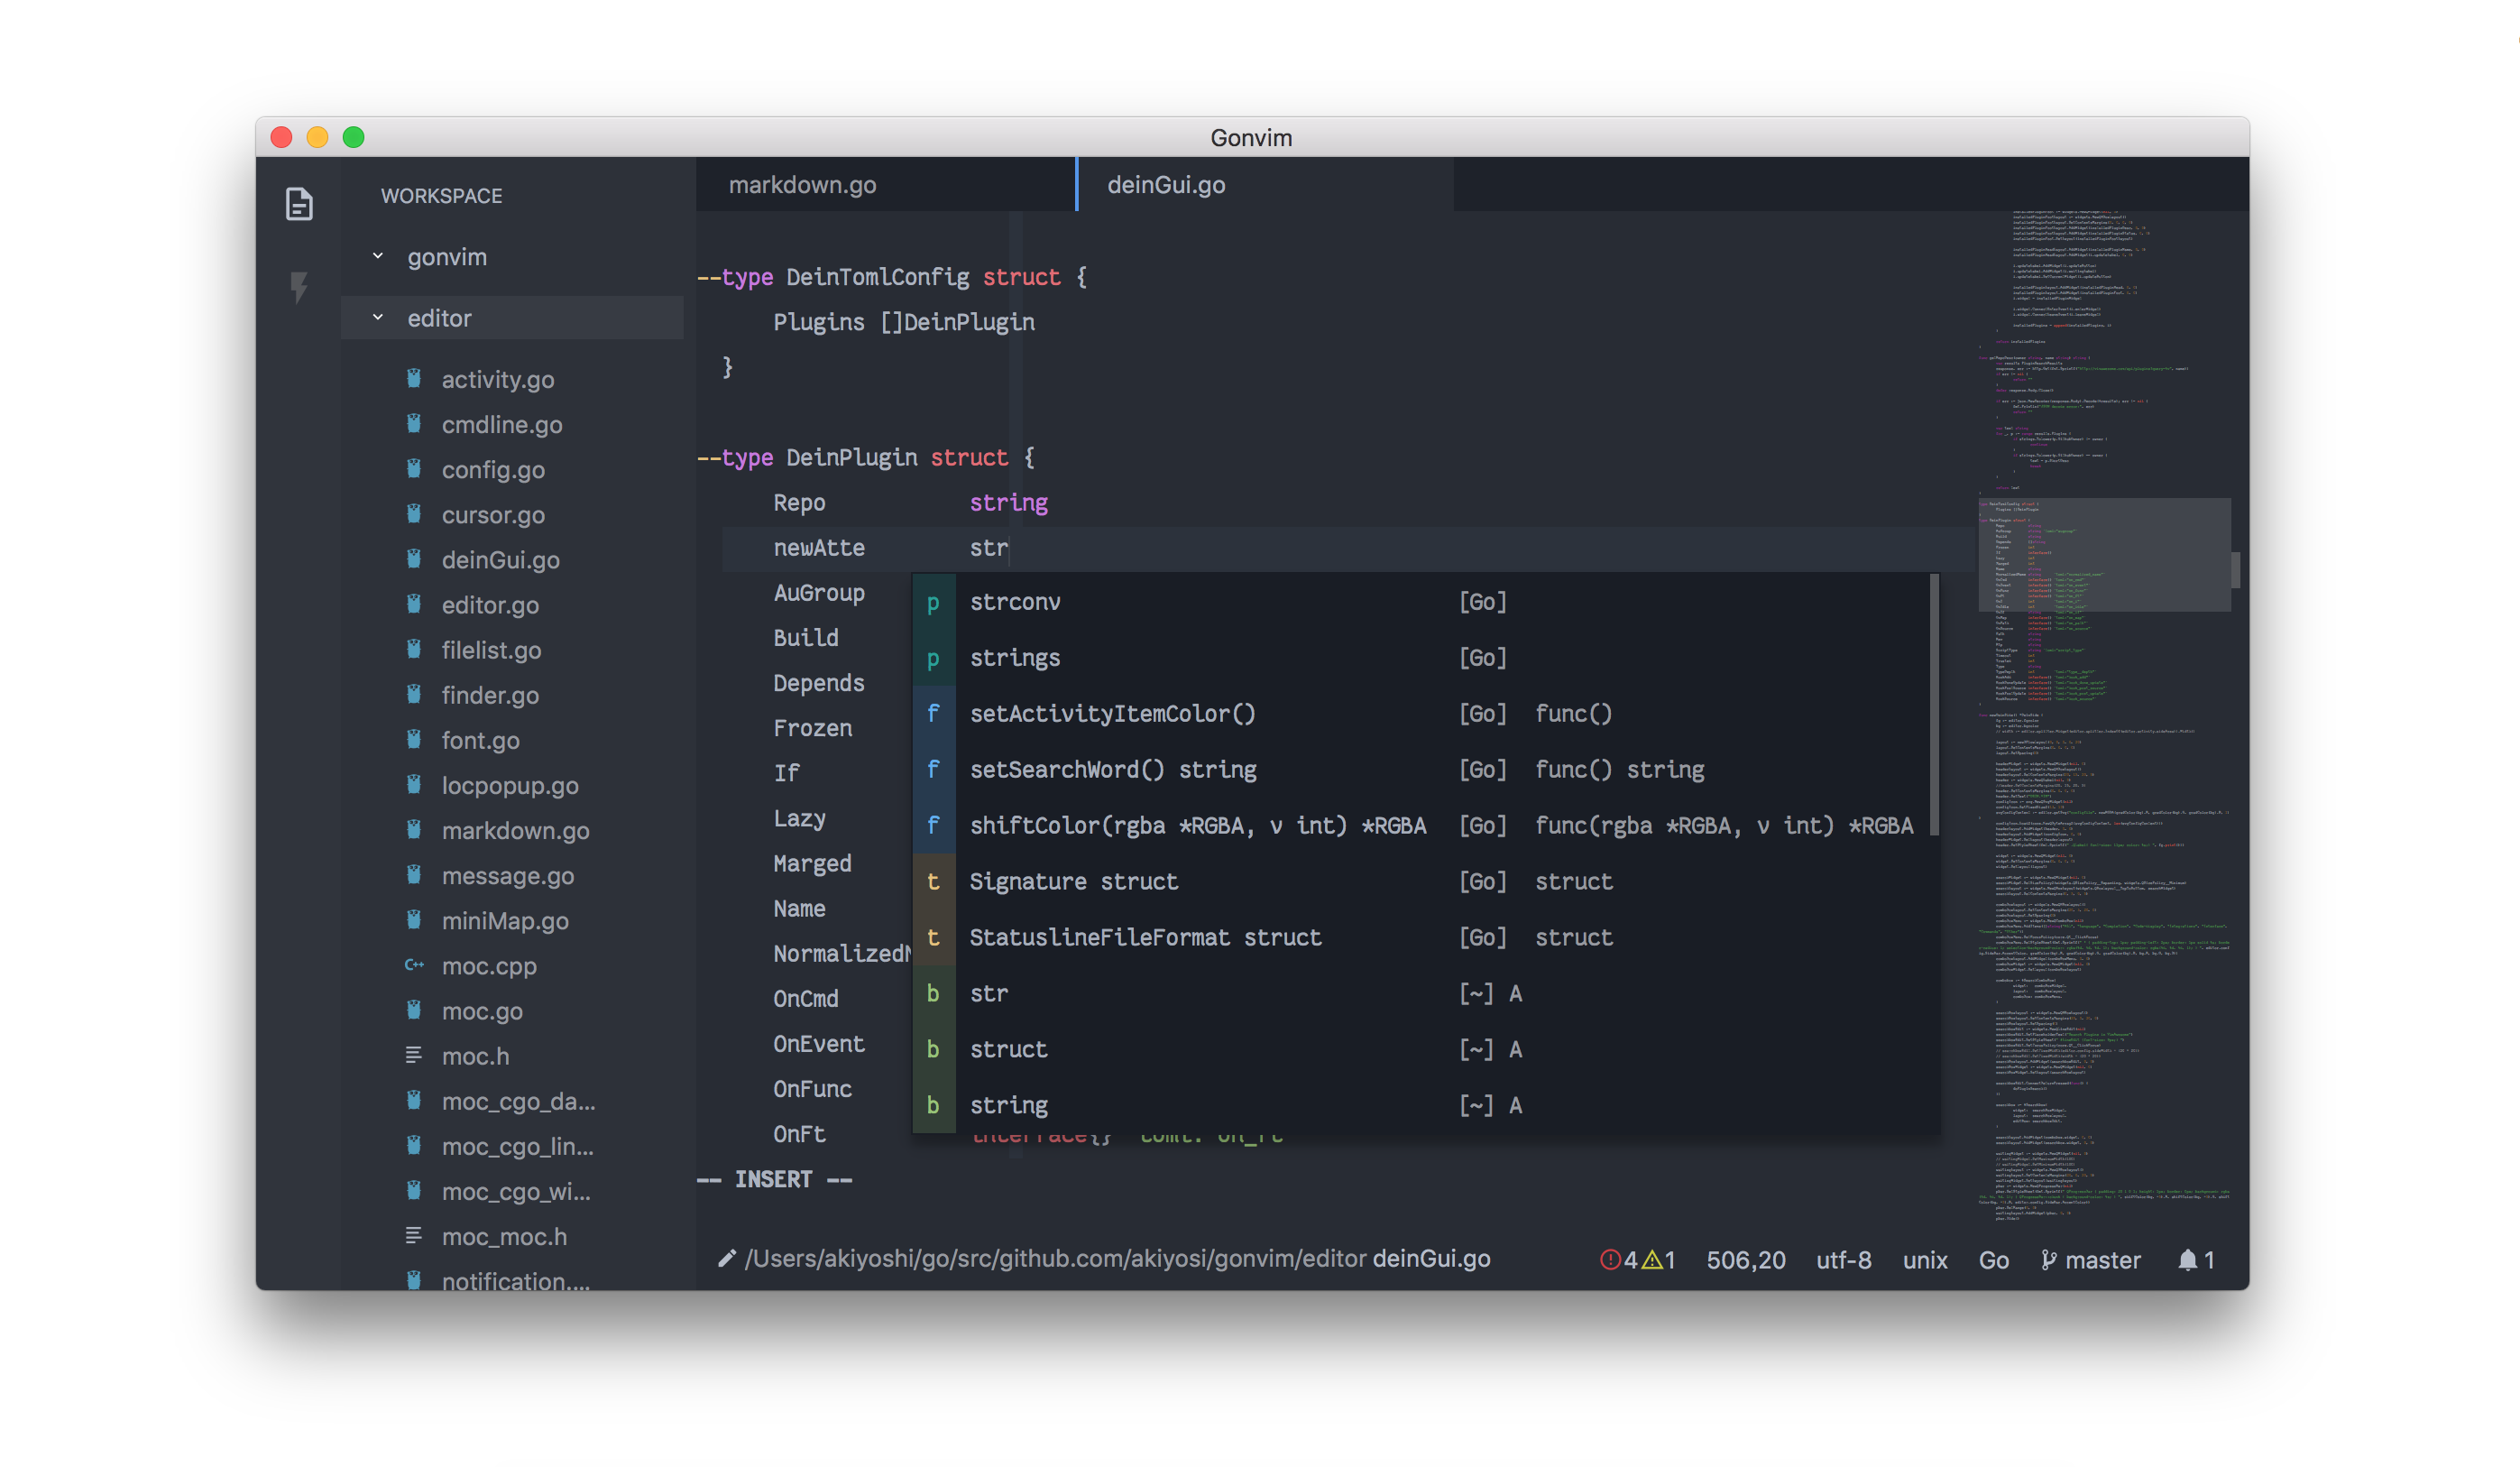Click the workspace file document icon

[299, 204]
